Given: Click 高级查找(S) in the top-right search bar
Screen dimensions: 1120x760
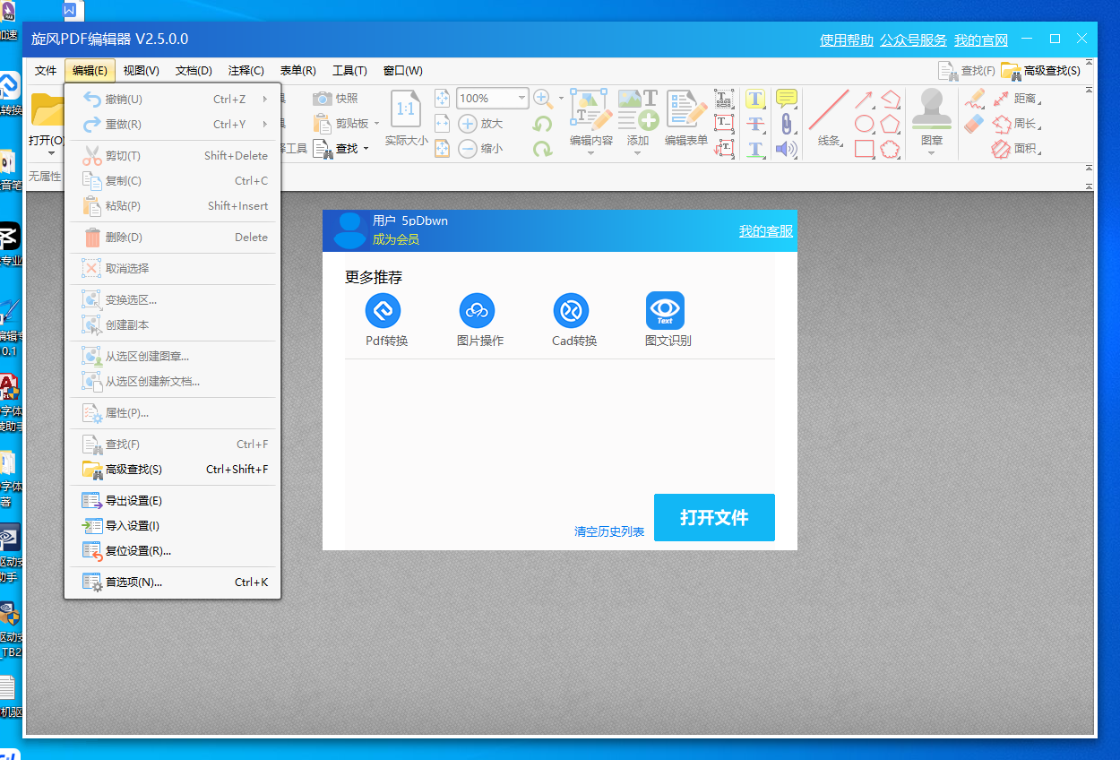Looking at the screenshot, I should tap(1041, 71).
